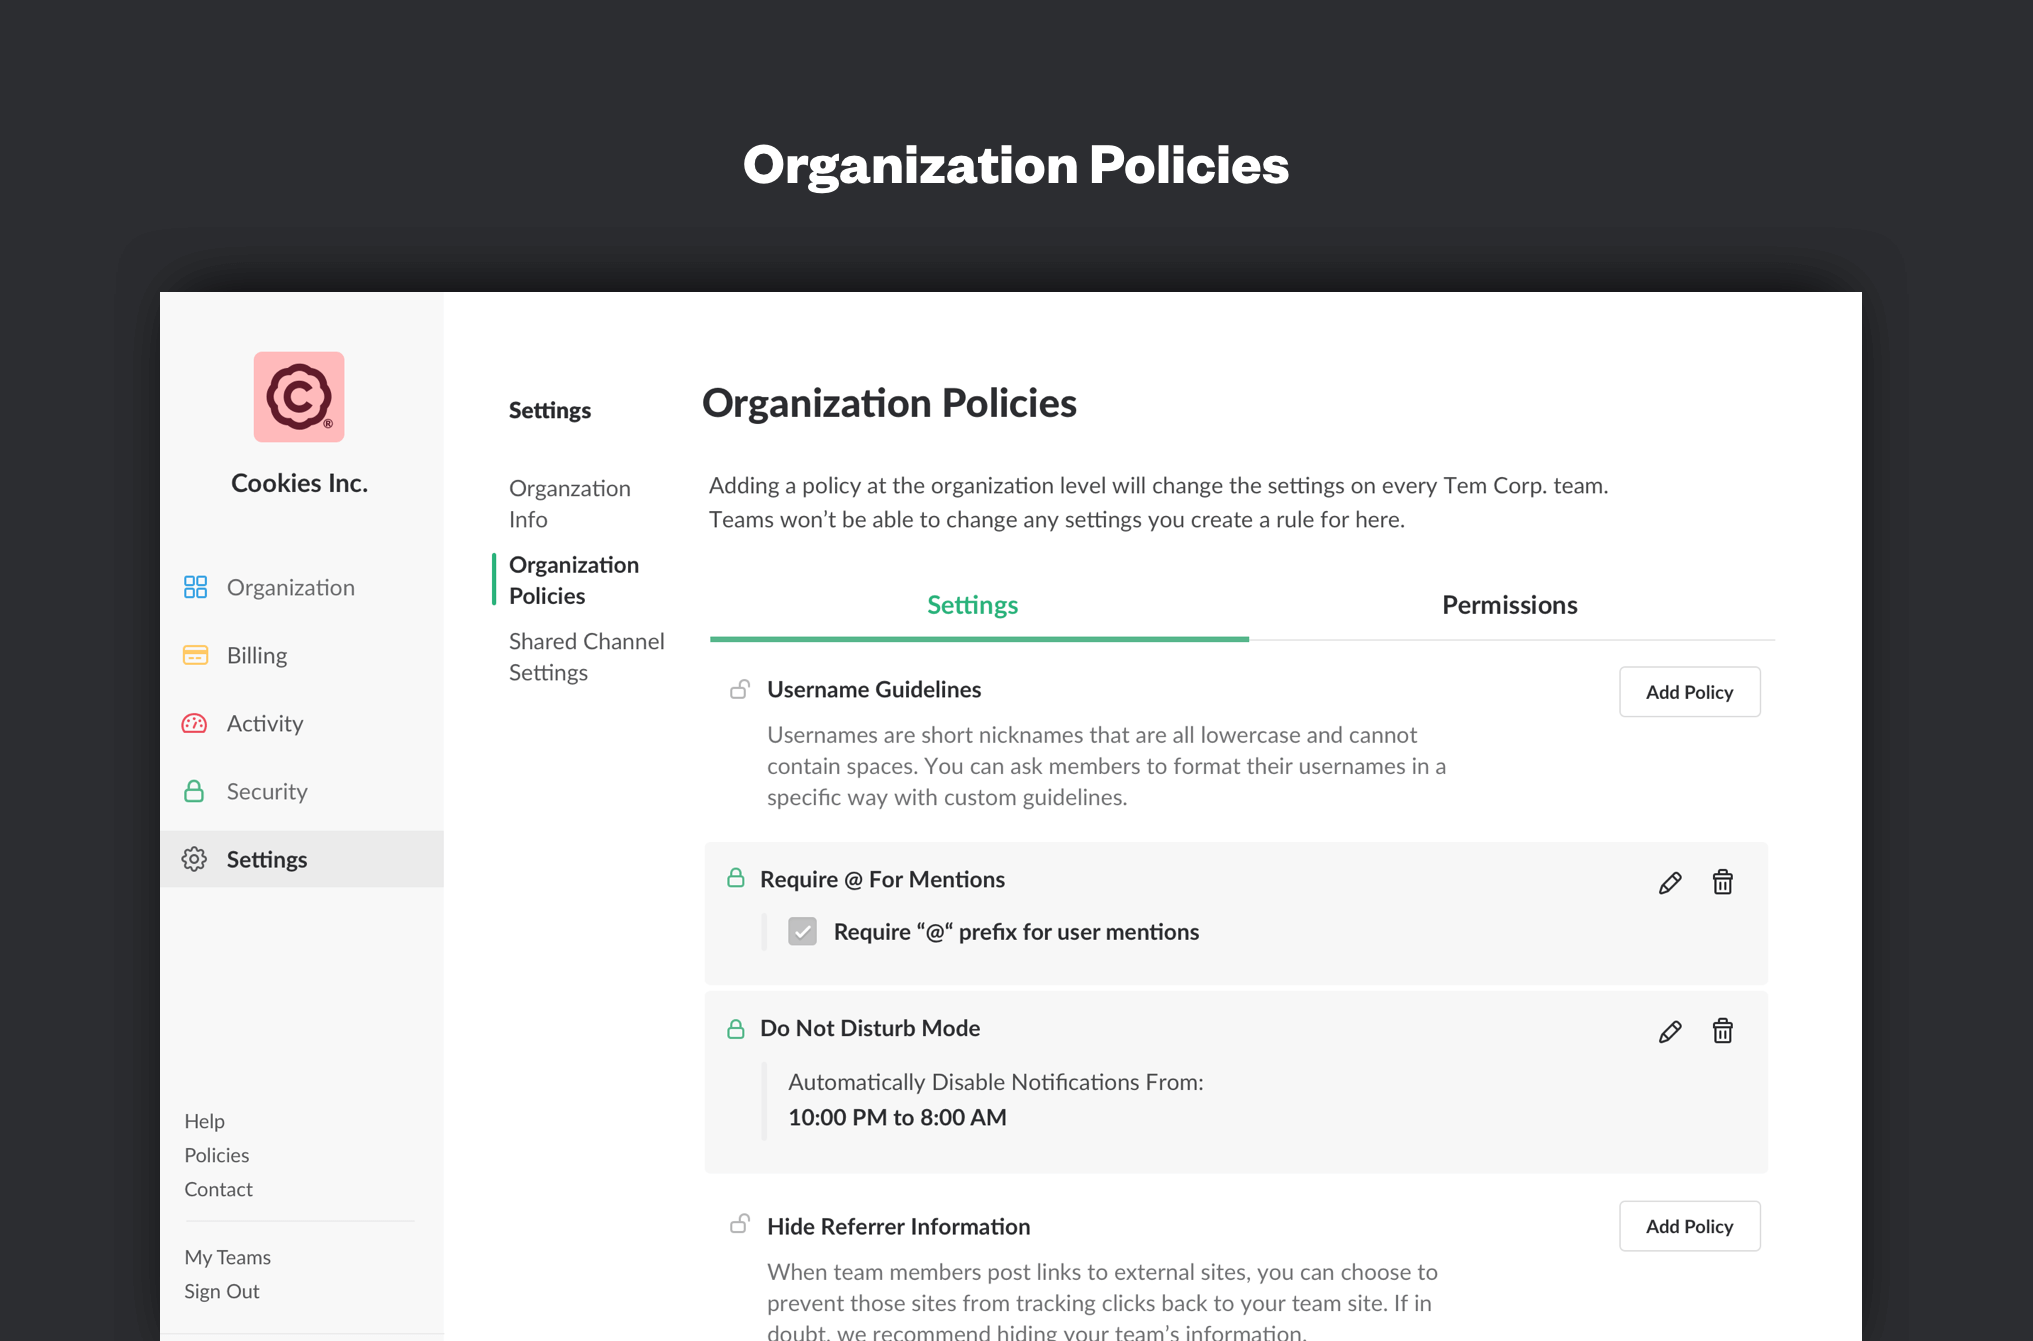Open Shared Channel Settings page
This screenshot has width=2033, height=1341.
point(586,656)
